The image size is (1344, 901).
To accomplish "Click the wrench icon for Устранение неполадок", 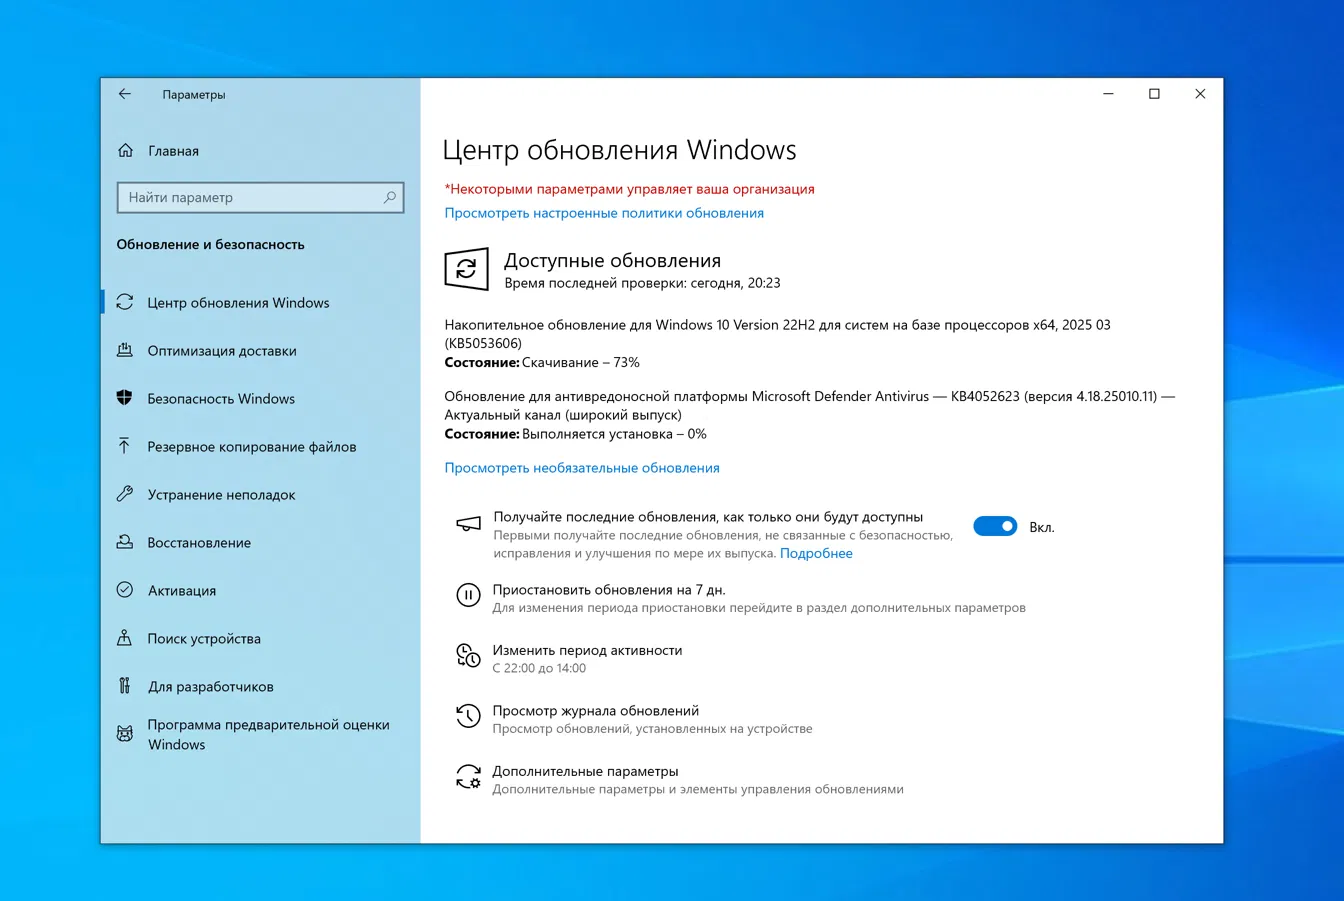I will pos(125,494).
